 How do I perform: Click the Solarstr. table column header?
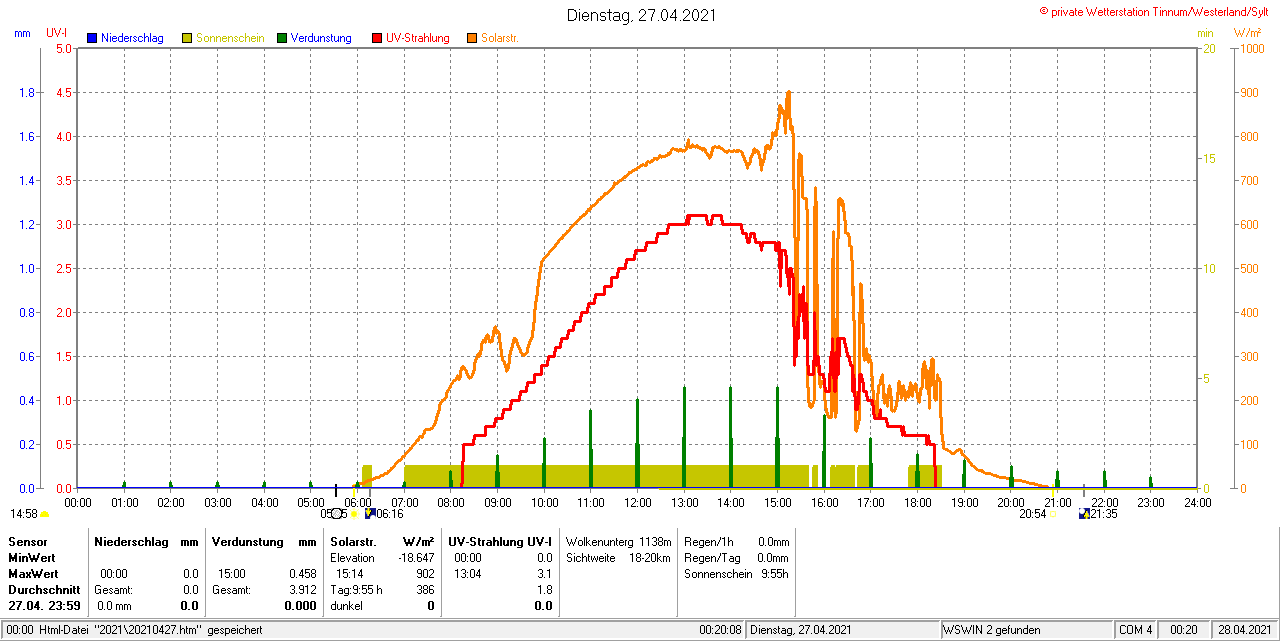(x=353, y=541)
